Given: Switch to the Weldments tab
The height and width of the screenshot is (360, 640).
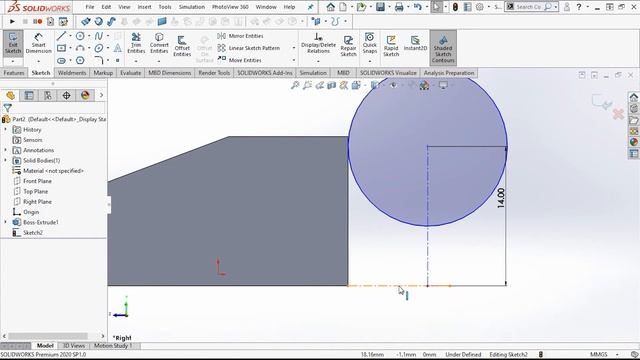Looking at the screenshot, I should point(72,73).
